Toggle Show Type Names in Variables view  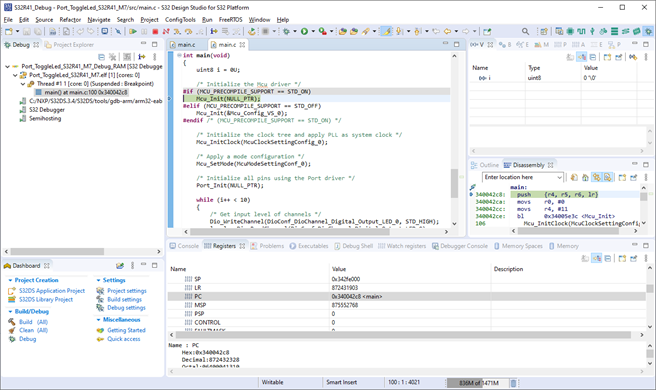(x=571, y=57)
